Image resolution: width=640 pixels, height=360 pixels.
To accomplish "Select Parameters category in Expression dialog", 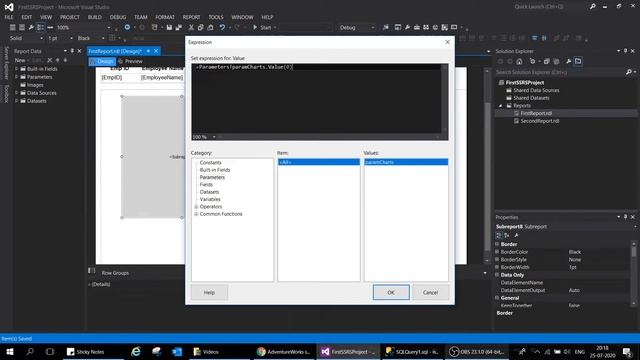I will 212,177.
